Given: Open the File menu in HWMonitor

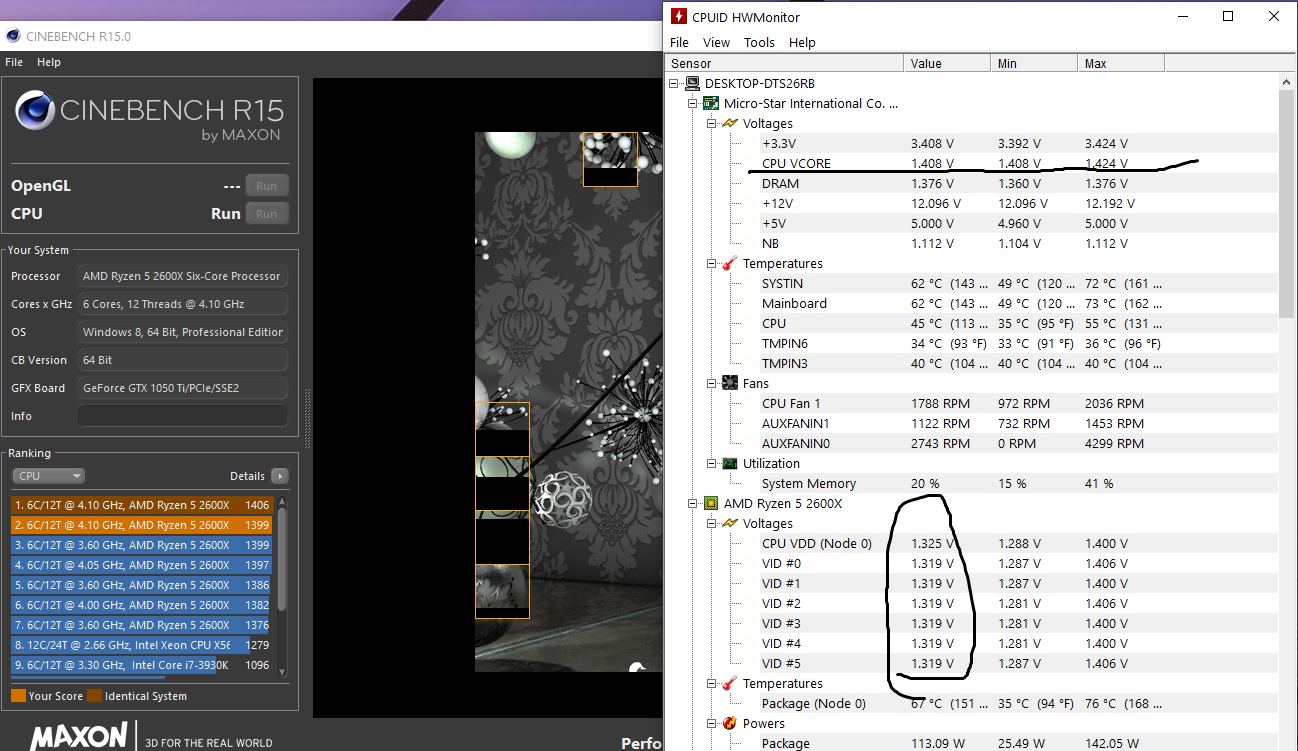Looking at the screenshot, I should [x=679, y=42].
